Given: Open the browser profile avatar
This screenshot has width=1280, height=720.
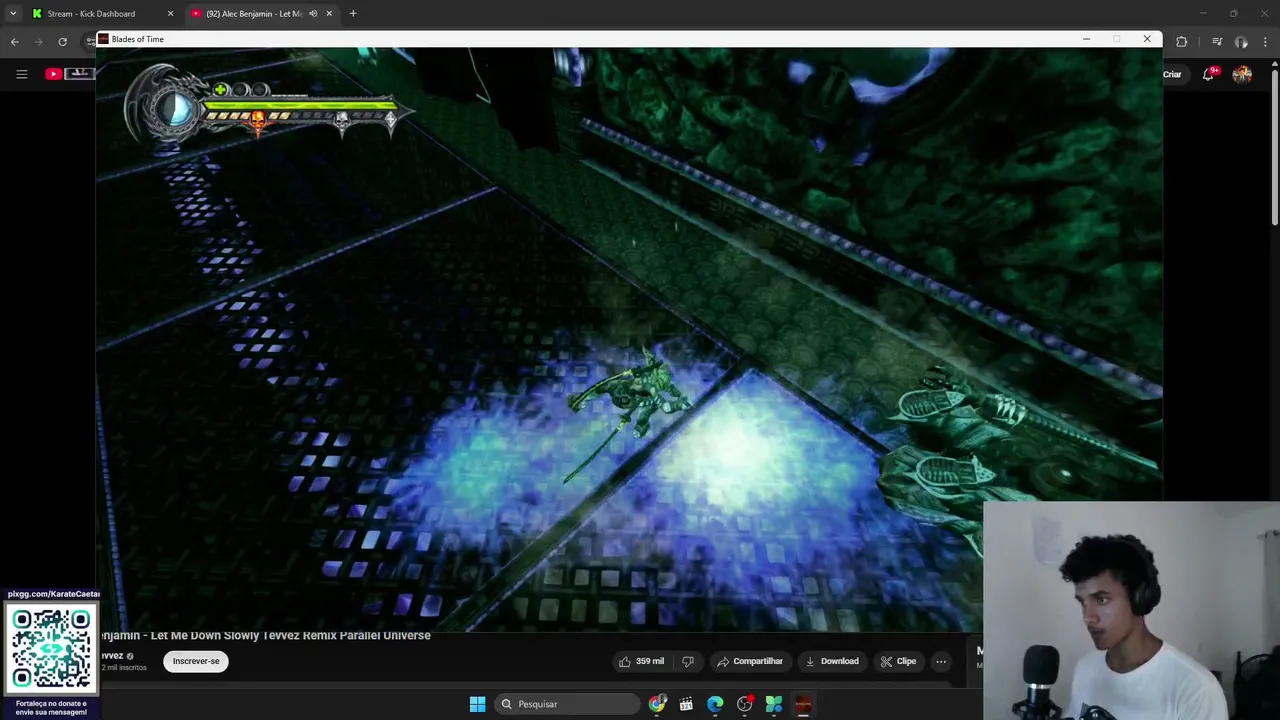Looking at the screenshot, I should point(1241,42).
